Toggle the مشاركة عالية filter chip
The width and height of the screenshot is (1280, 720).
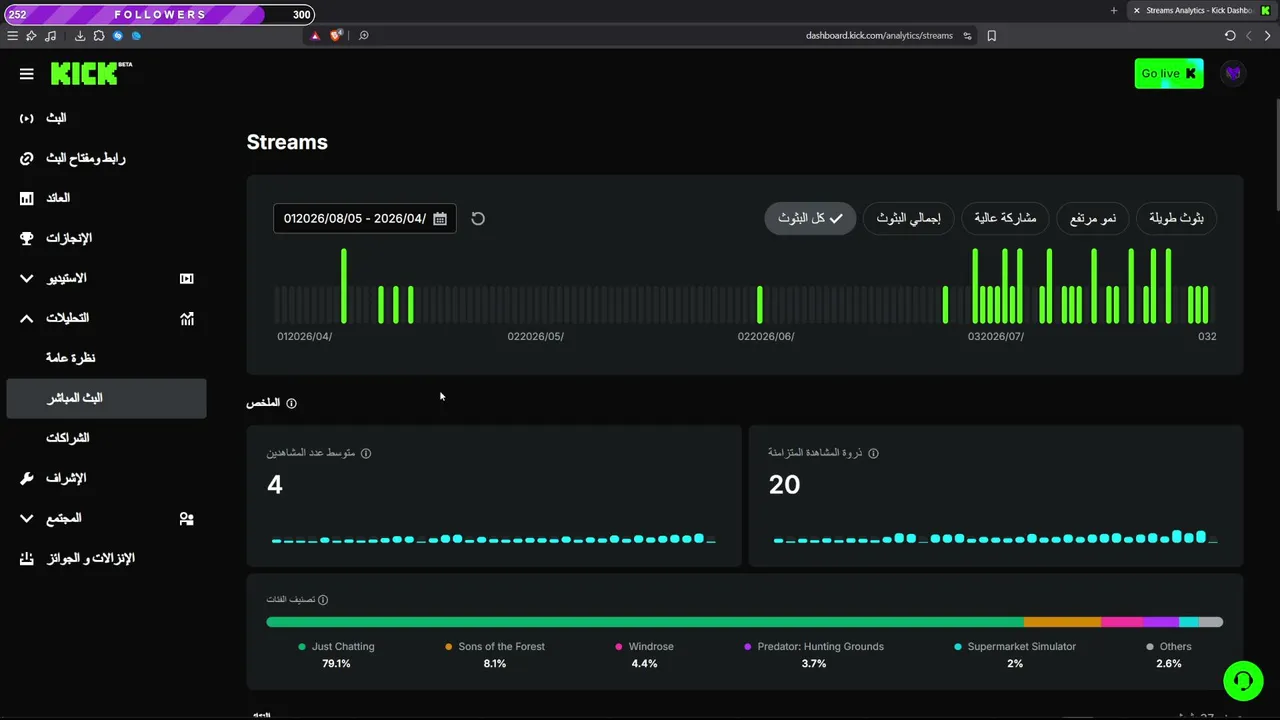[x=1006, y=218]
